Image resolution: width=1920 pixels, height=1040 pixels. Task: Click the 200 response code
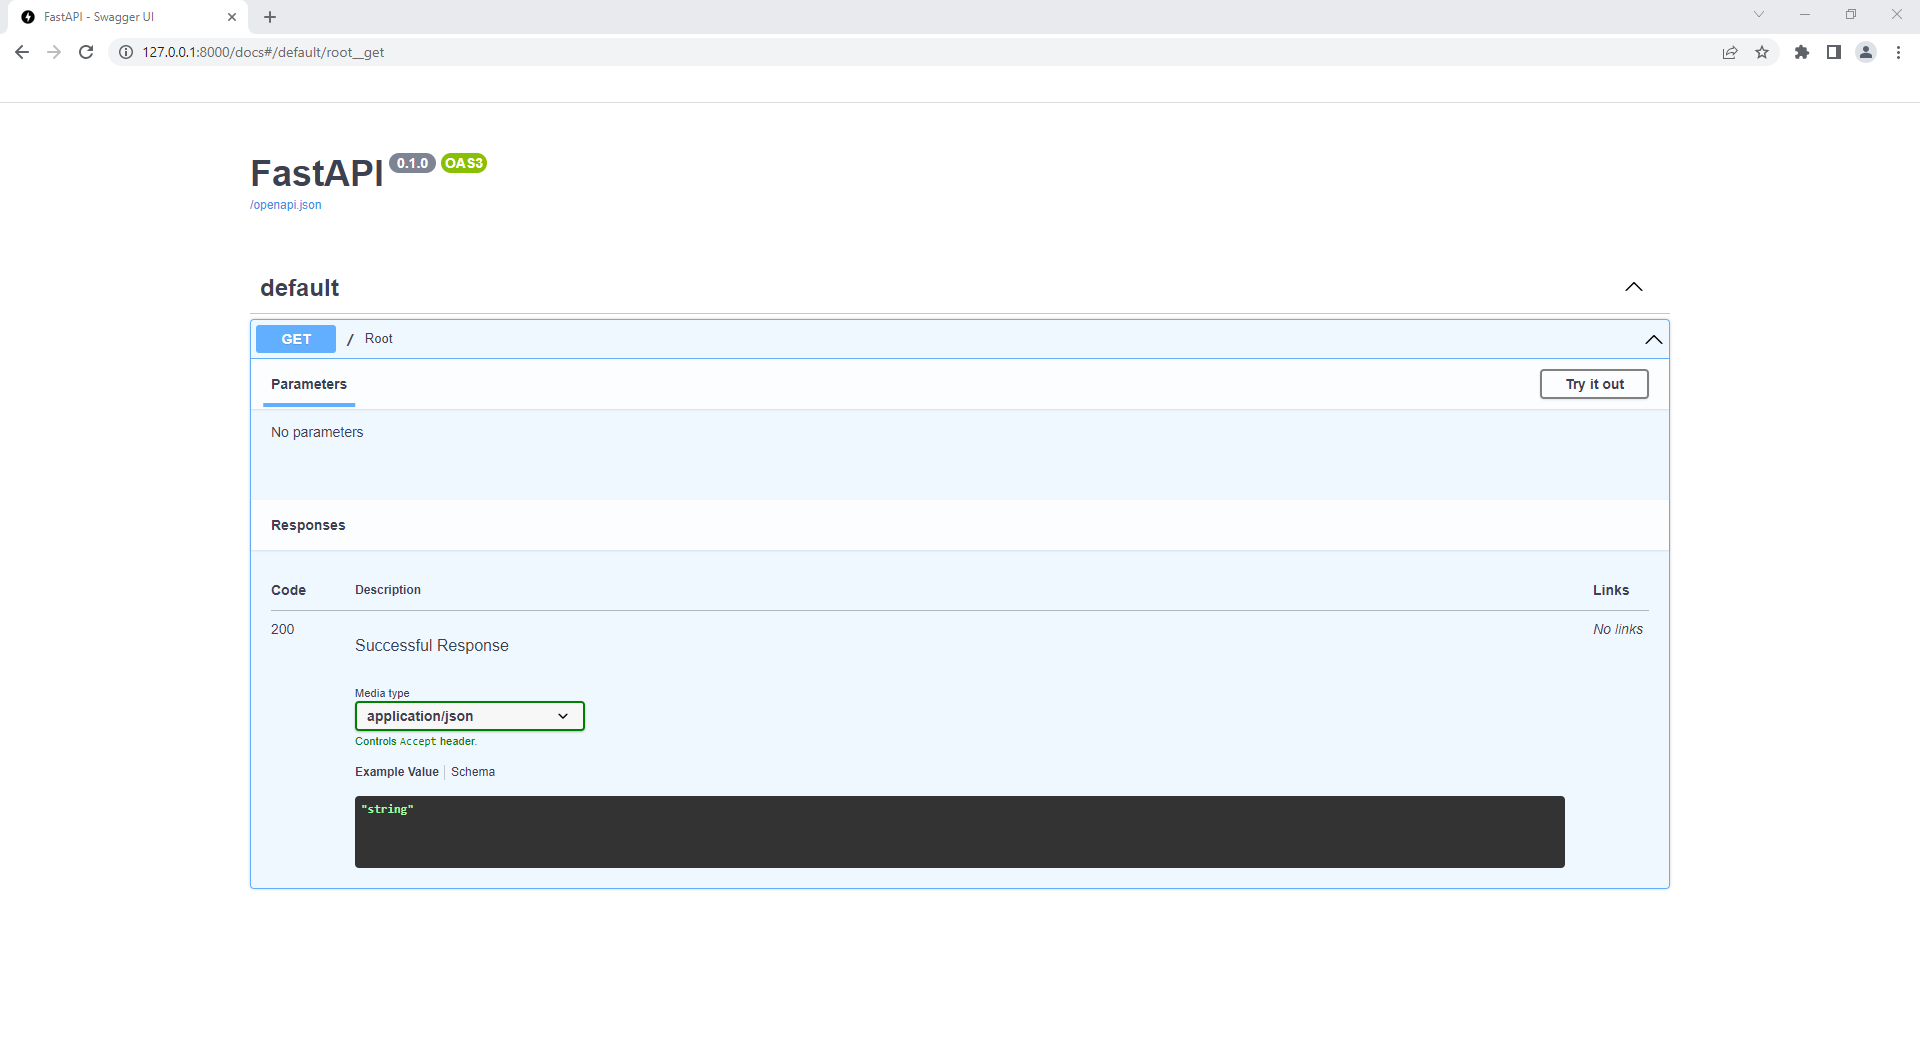(283, 629)
